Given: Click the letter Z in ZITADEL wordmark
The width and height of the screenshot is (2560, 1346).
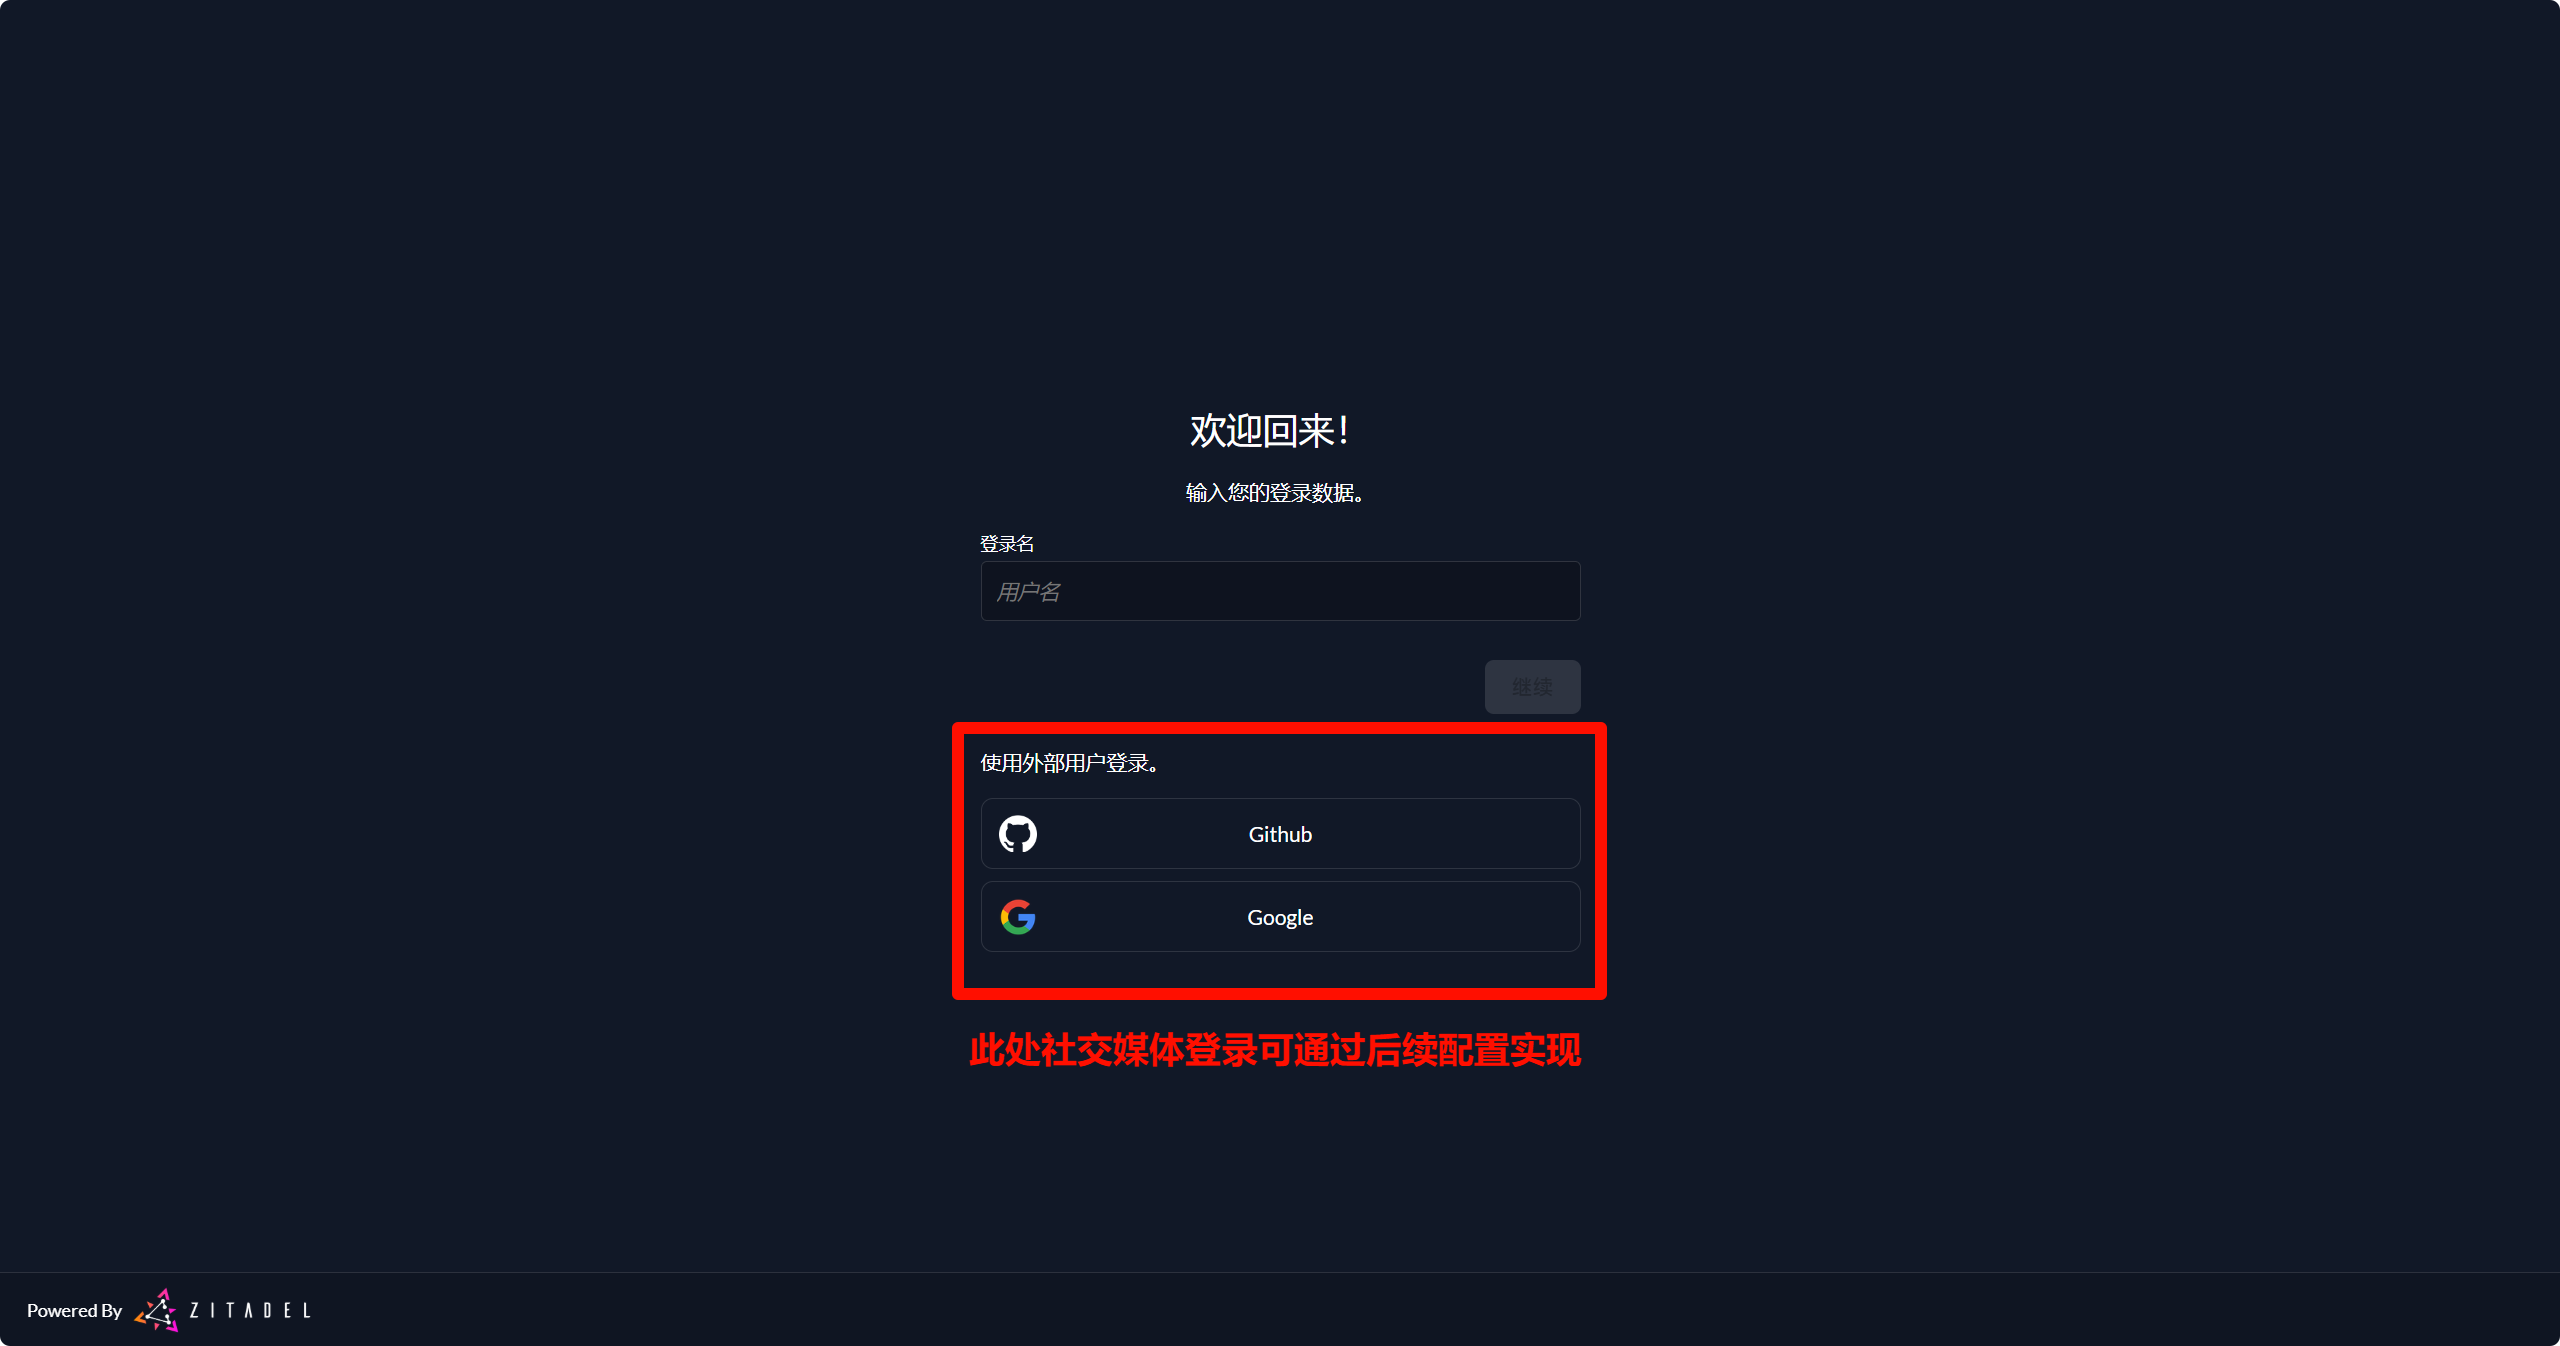Looking at the screenshot, I should [x=194, y=1310].
